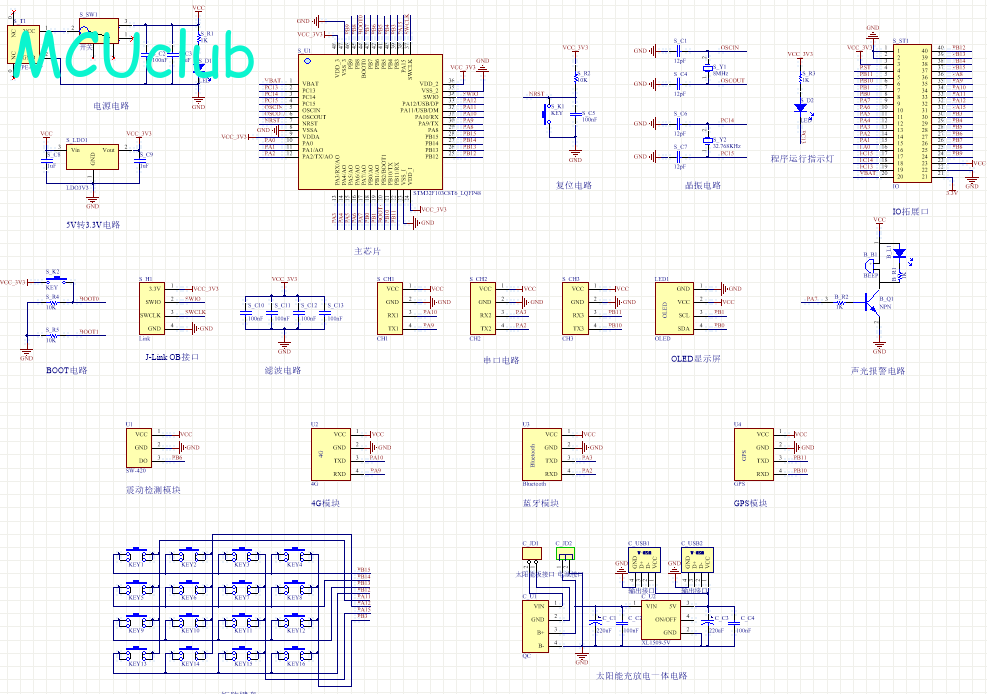Click the "晶振电路" section label

[703, 185]
